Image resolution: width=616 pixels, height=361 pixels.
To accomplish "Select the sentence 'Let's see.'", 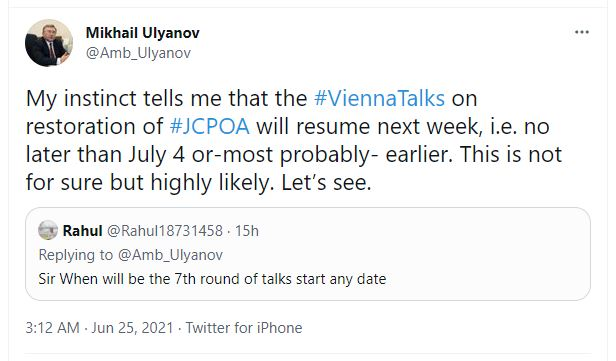I will click(x=326, y=183).
